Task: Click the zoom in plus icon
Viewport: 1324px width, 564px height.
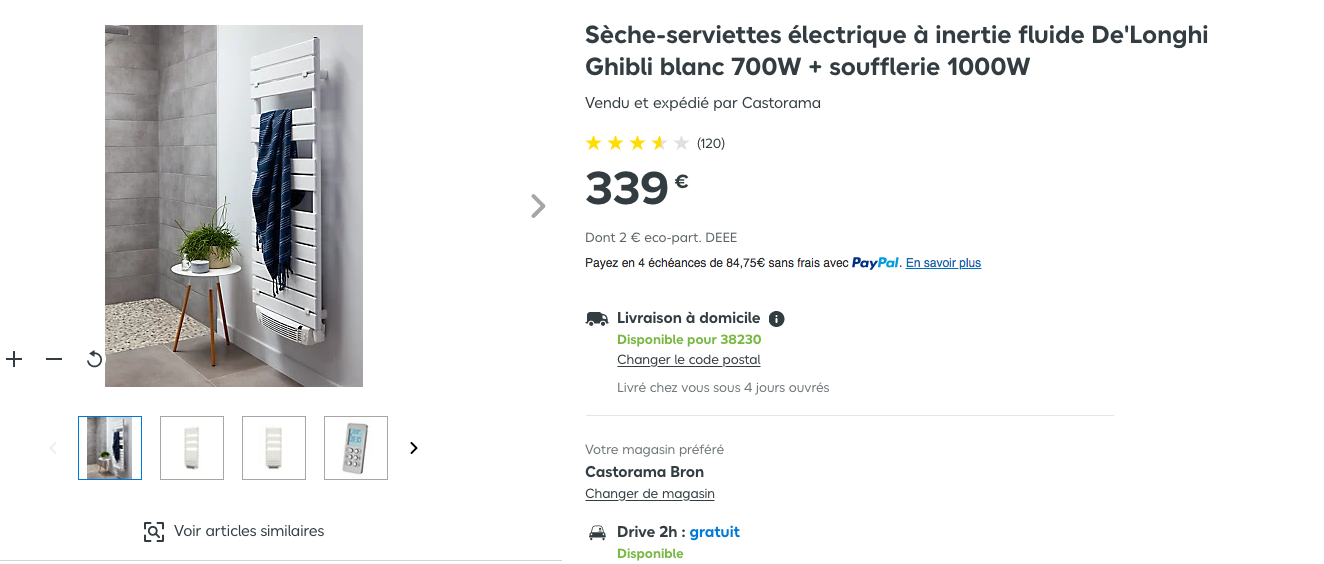Action: [14, 359]
